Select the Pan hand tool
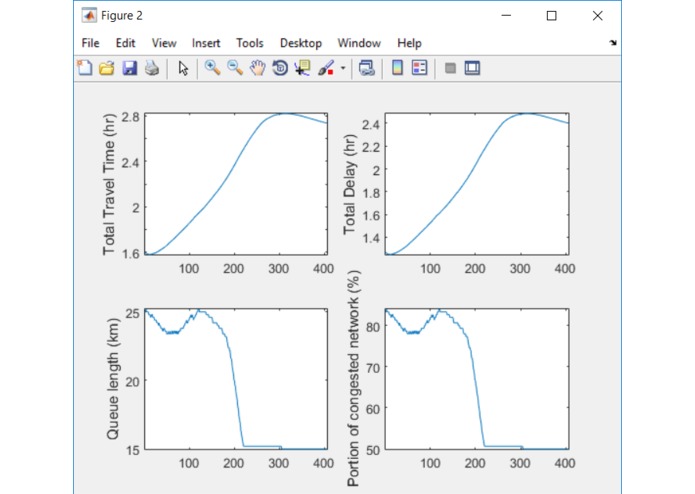The image size is (695, 494). point(258,68)
